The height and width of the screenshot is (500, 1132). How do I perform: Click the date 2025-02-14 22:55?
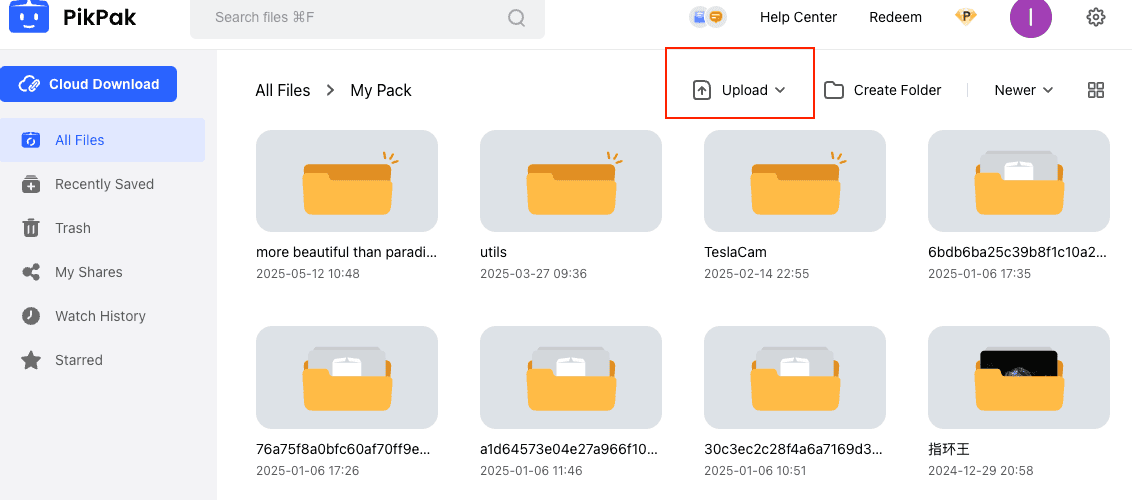pyautogui.click(x=757, y=274)
